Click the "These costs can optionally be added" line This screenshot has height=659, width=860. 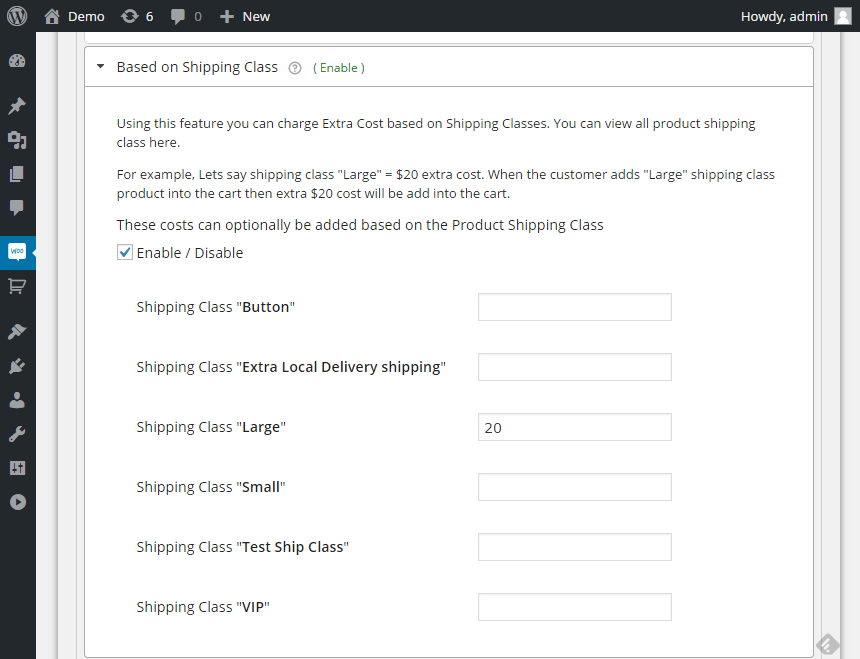click(360, 225)
